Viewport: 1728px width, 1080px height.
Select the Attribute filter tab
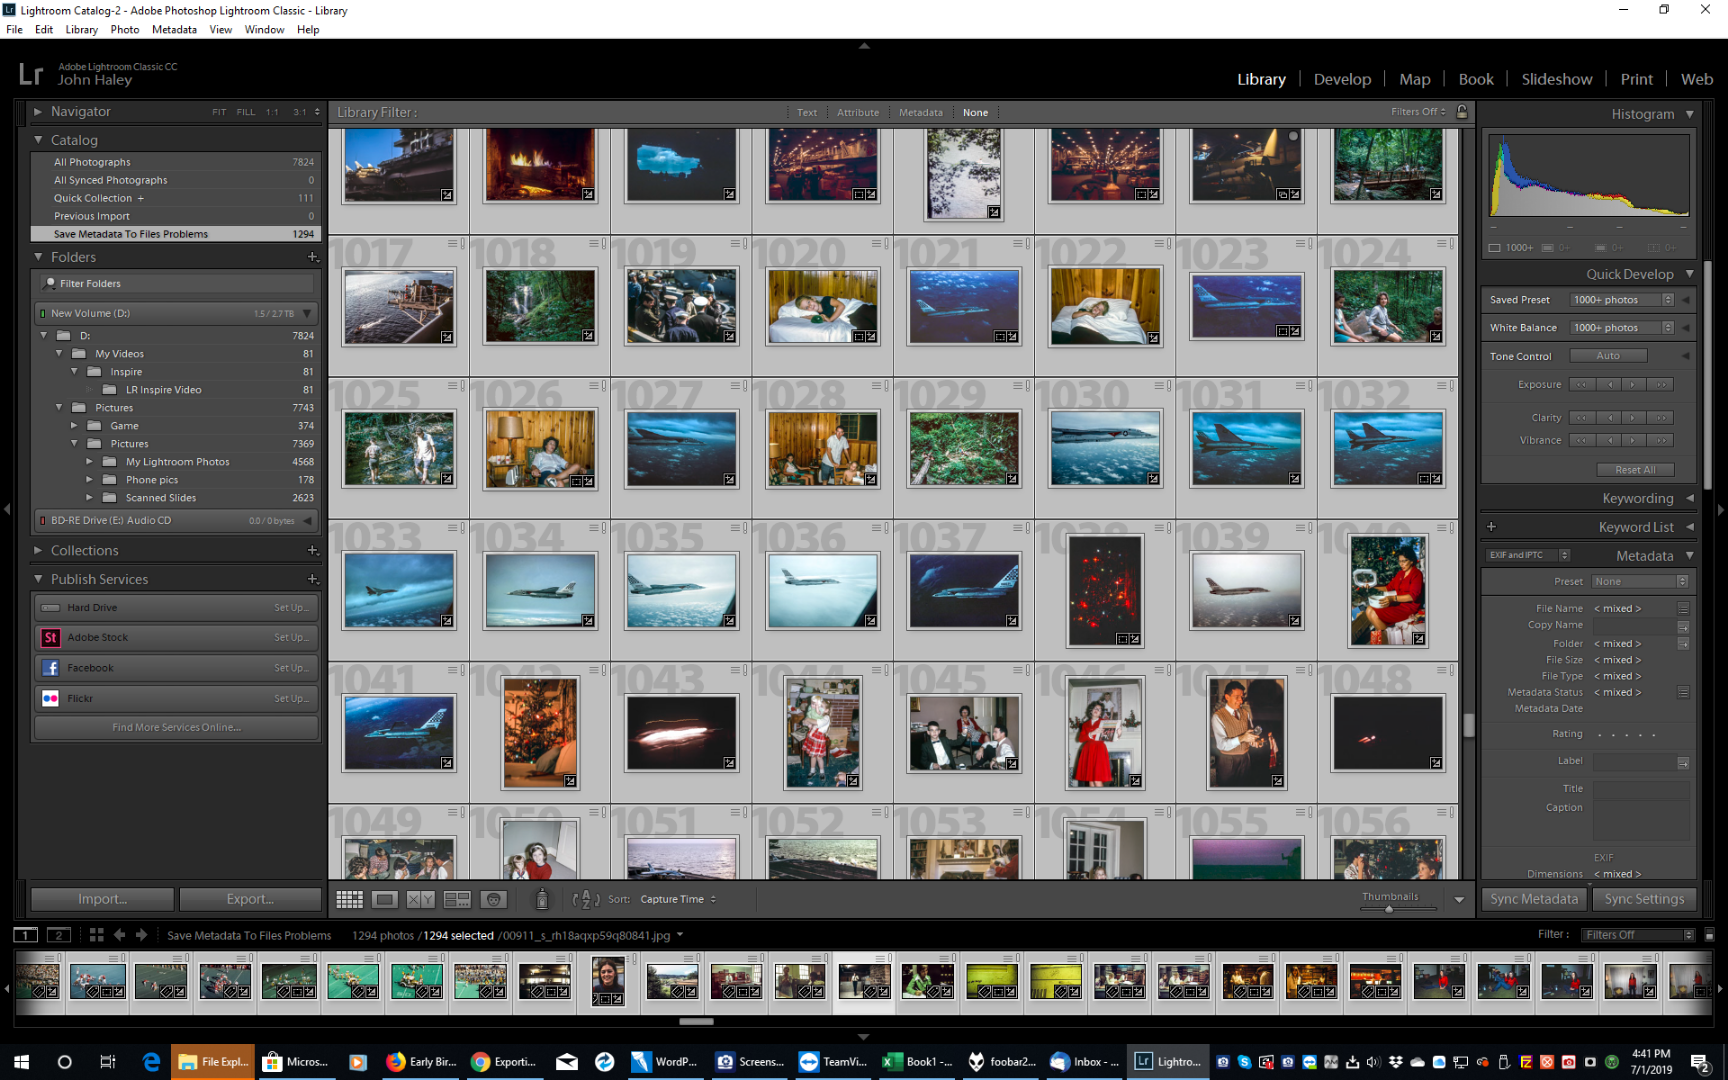click(x=858, y=112)
